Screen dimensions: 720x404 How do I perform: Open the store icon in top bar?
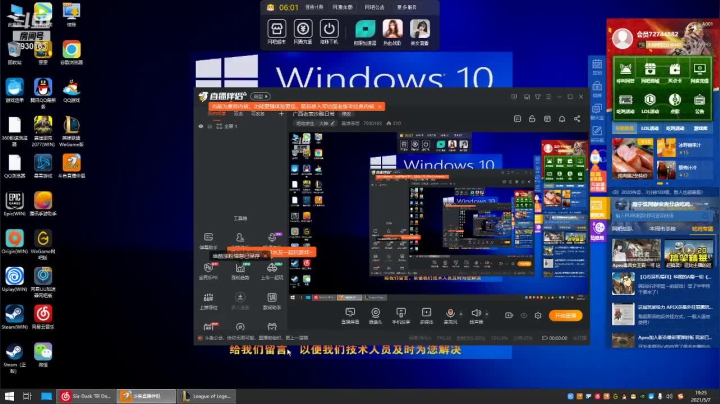point(276,29)
